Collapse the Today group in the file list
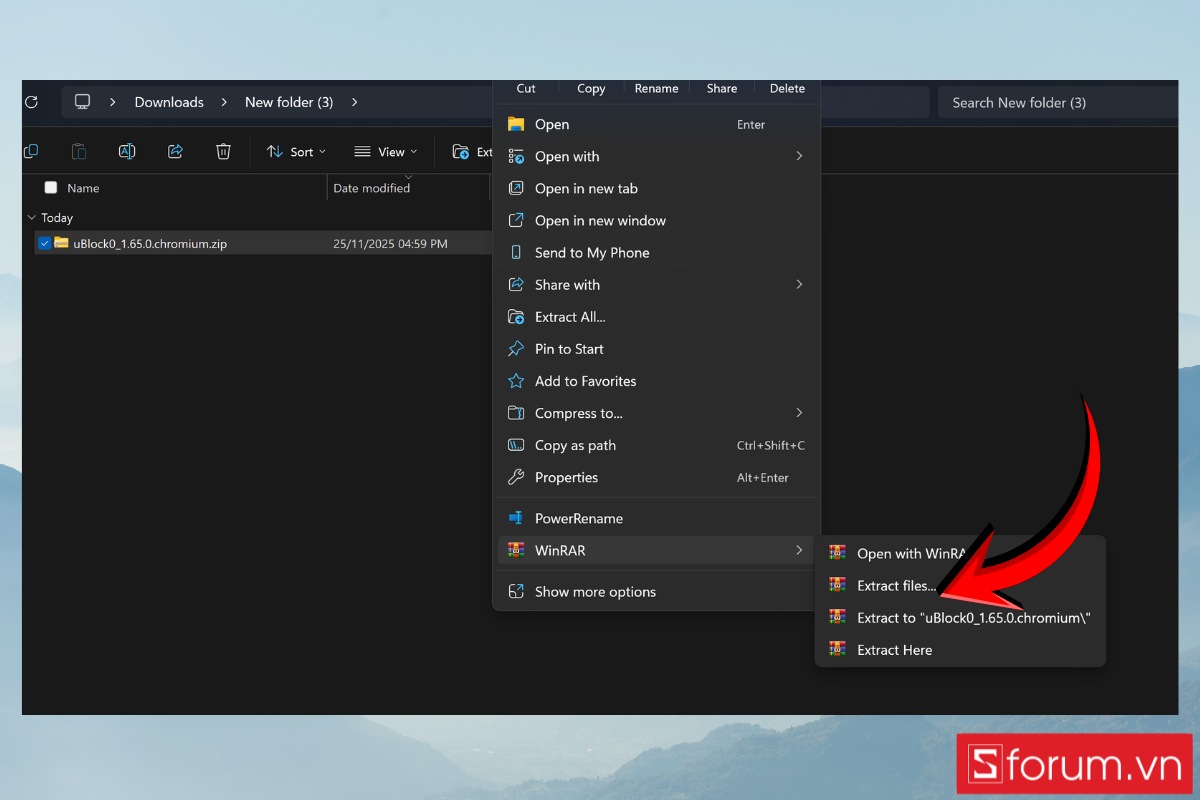This screenshot has height=800, width=1200. tap(30, 217)
